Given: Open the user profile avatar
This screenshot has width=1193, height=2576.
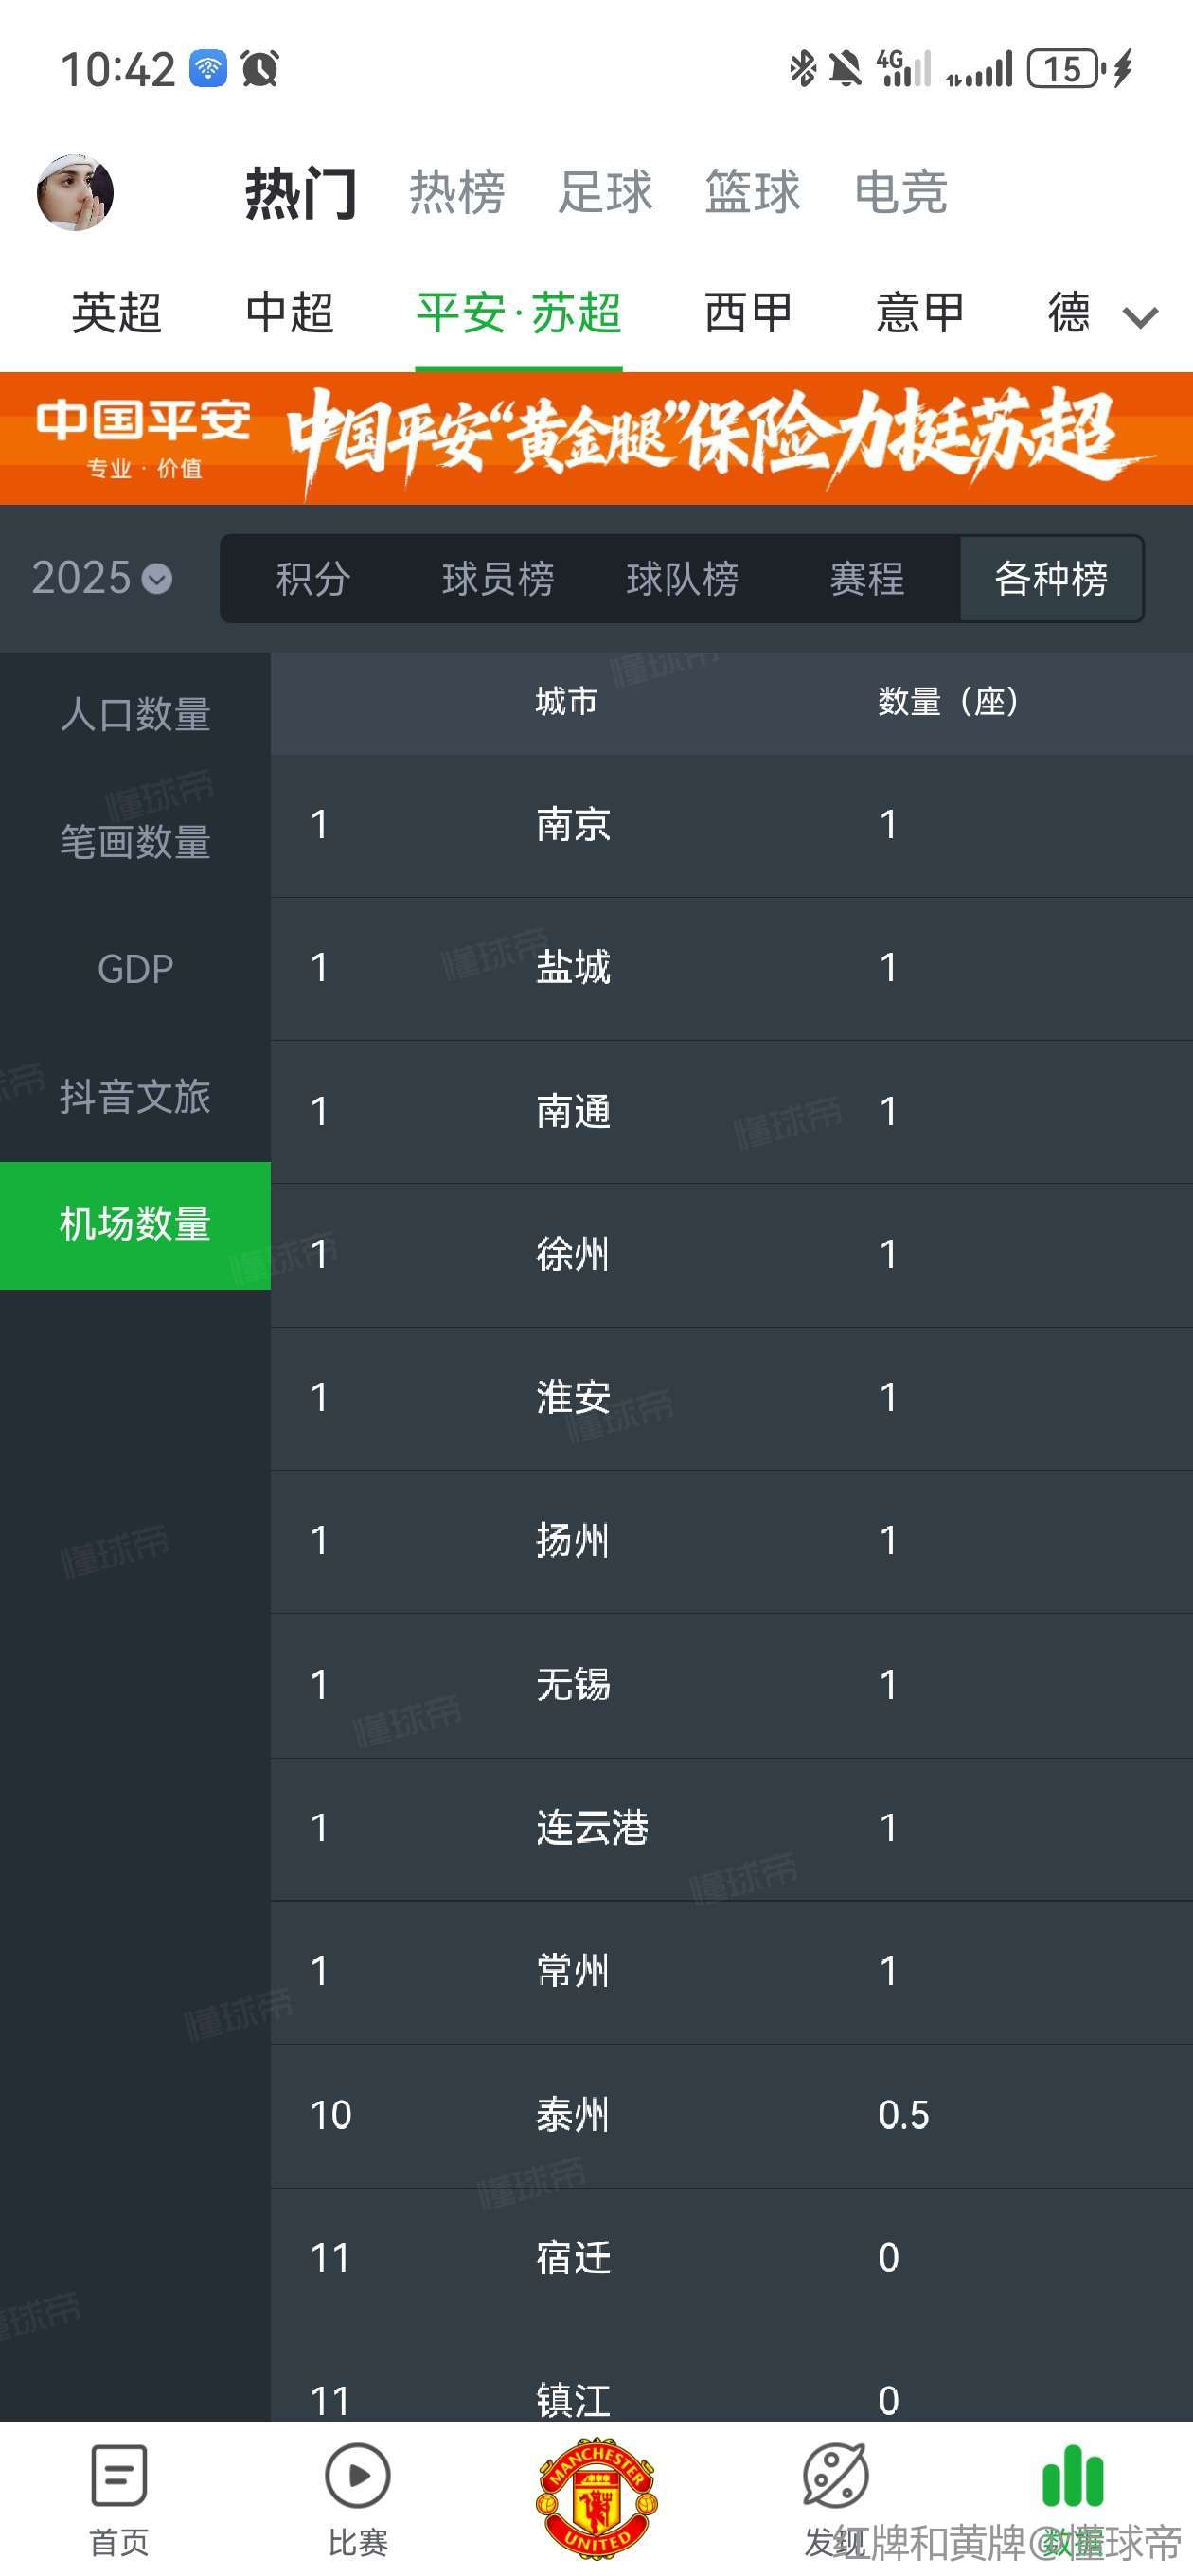Looking at the screenshot, I should point(75,192).
